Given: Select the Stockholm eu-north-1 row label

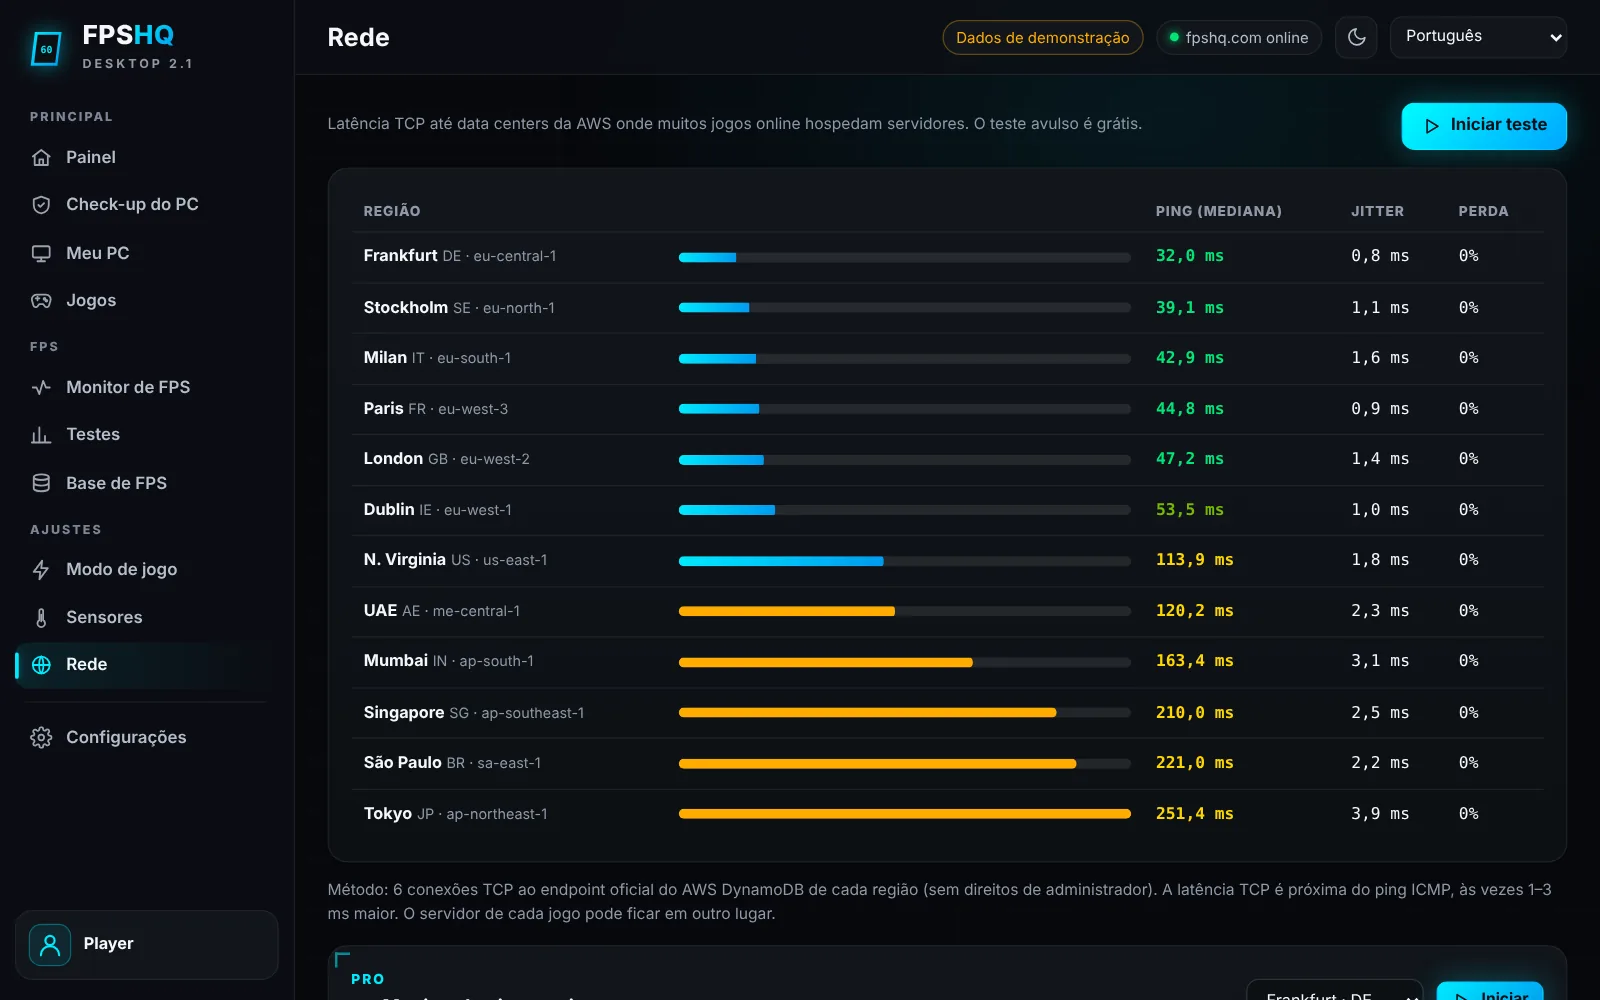Looking at the screenshot, I should click(x=459, y=308).
